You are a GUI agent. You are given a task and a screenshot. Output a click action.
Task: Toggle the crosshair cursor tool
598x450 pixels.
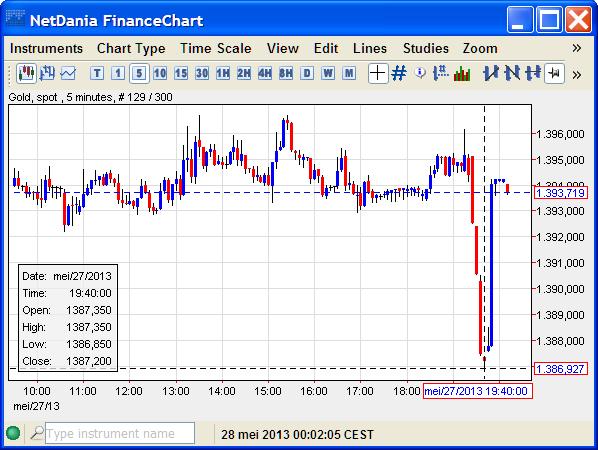pyautogui.click(x=378, y=73)
